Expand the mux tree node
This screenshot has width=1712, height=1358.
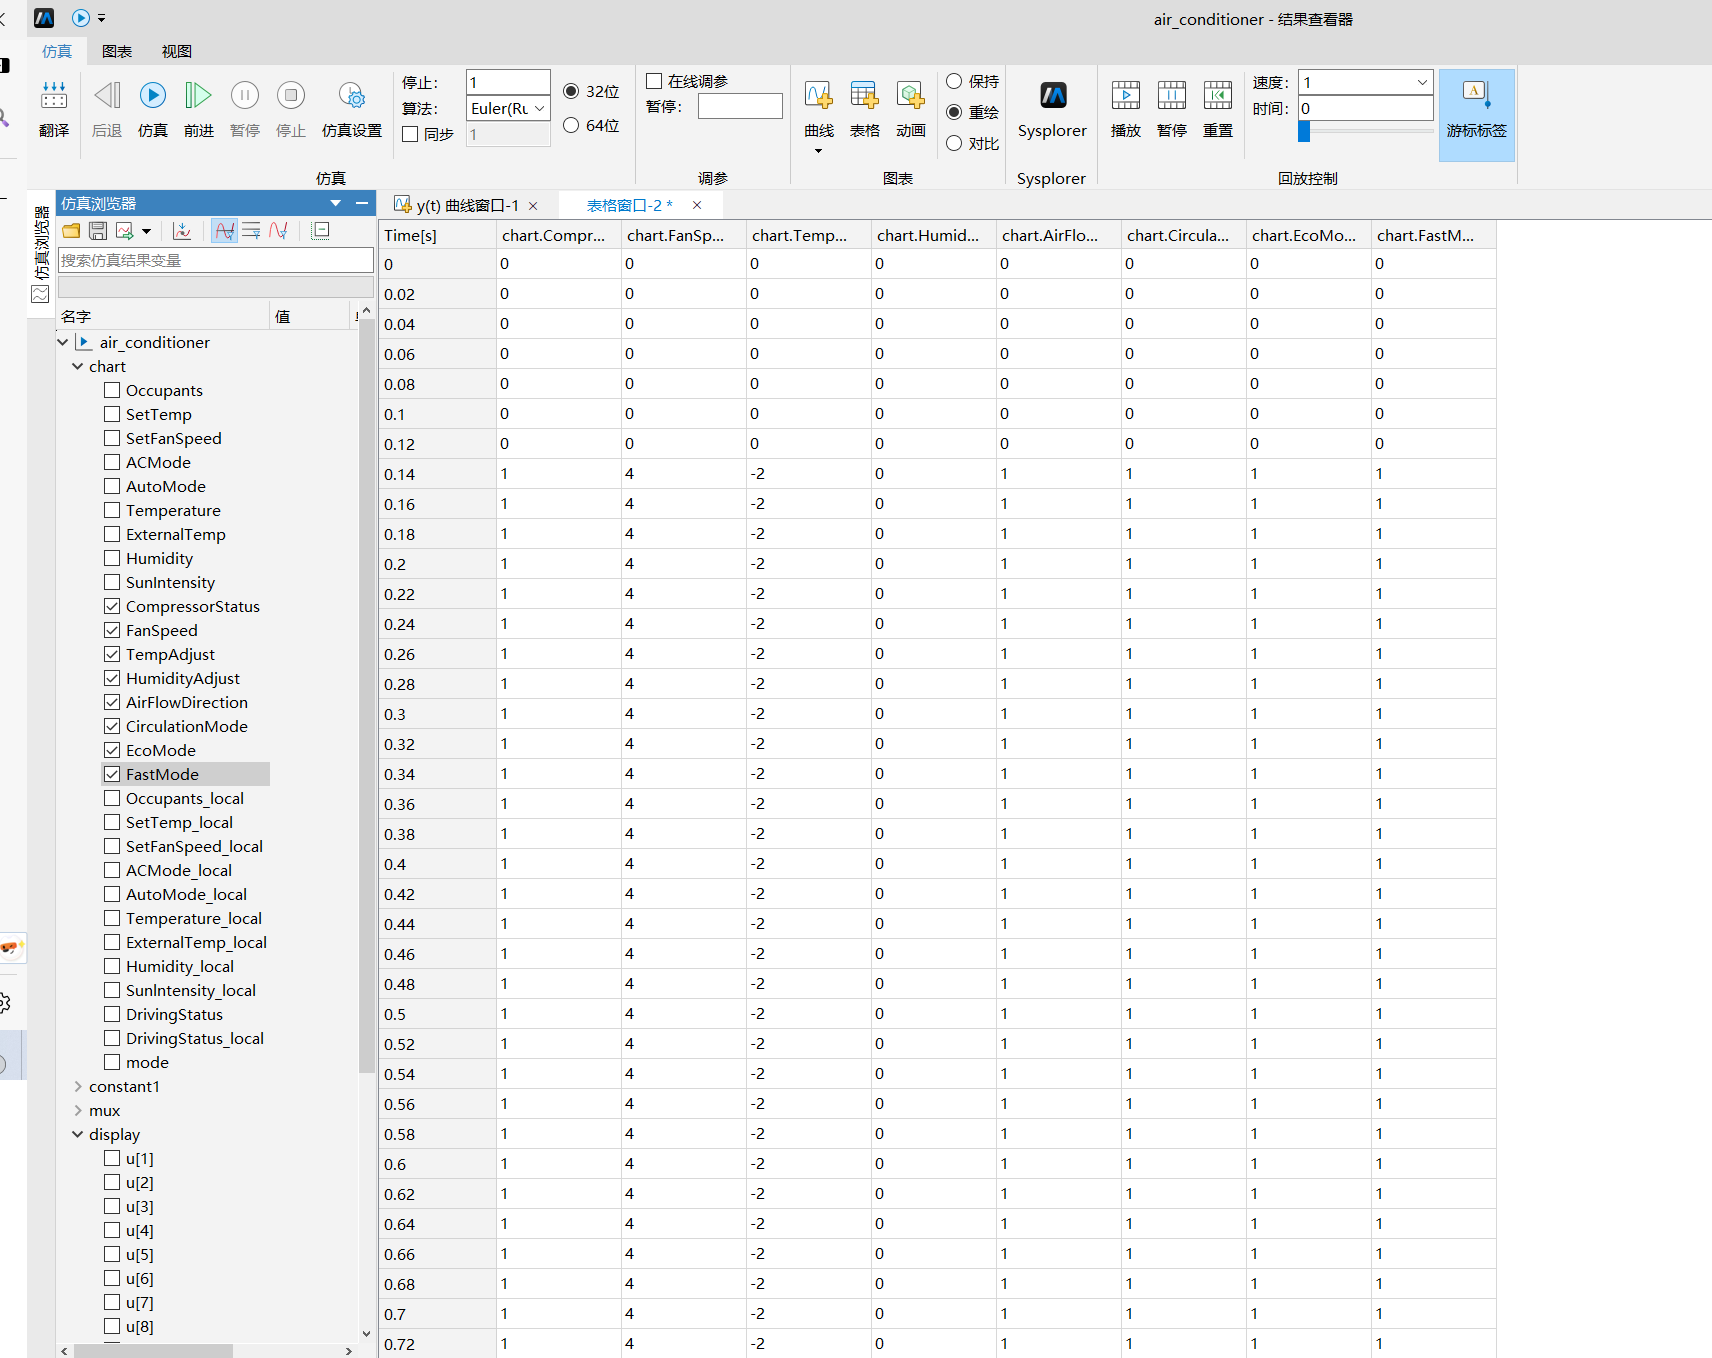78,1110
